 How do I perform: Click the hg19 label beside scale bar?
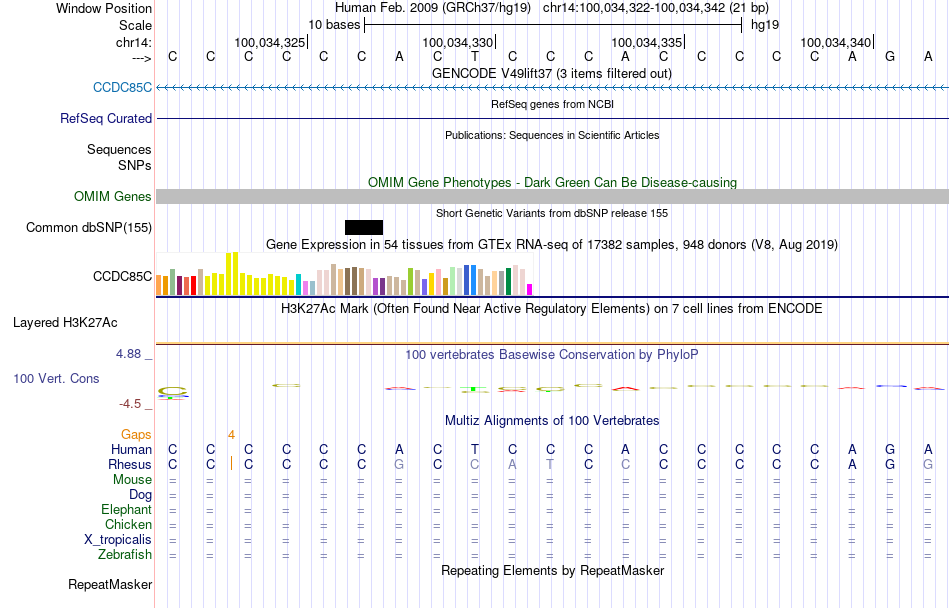[765, 25]
